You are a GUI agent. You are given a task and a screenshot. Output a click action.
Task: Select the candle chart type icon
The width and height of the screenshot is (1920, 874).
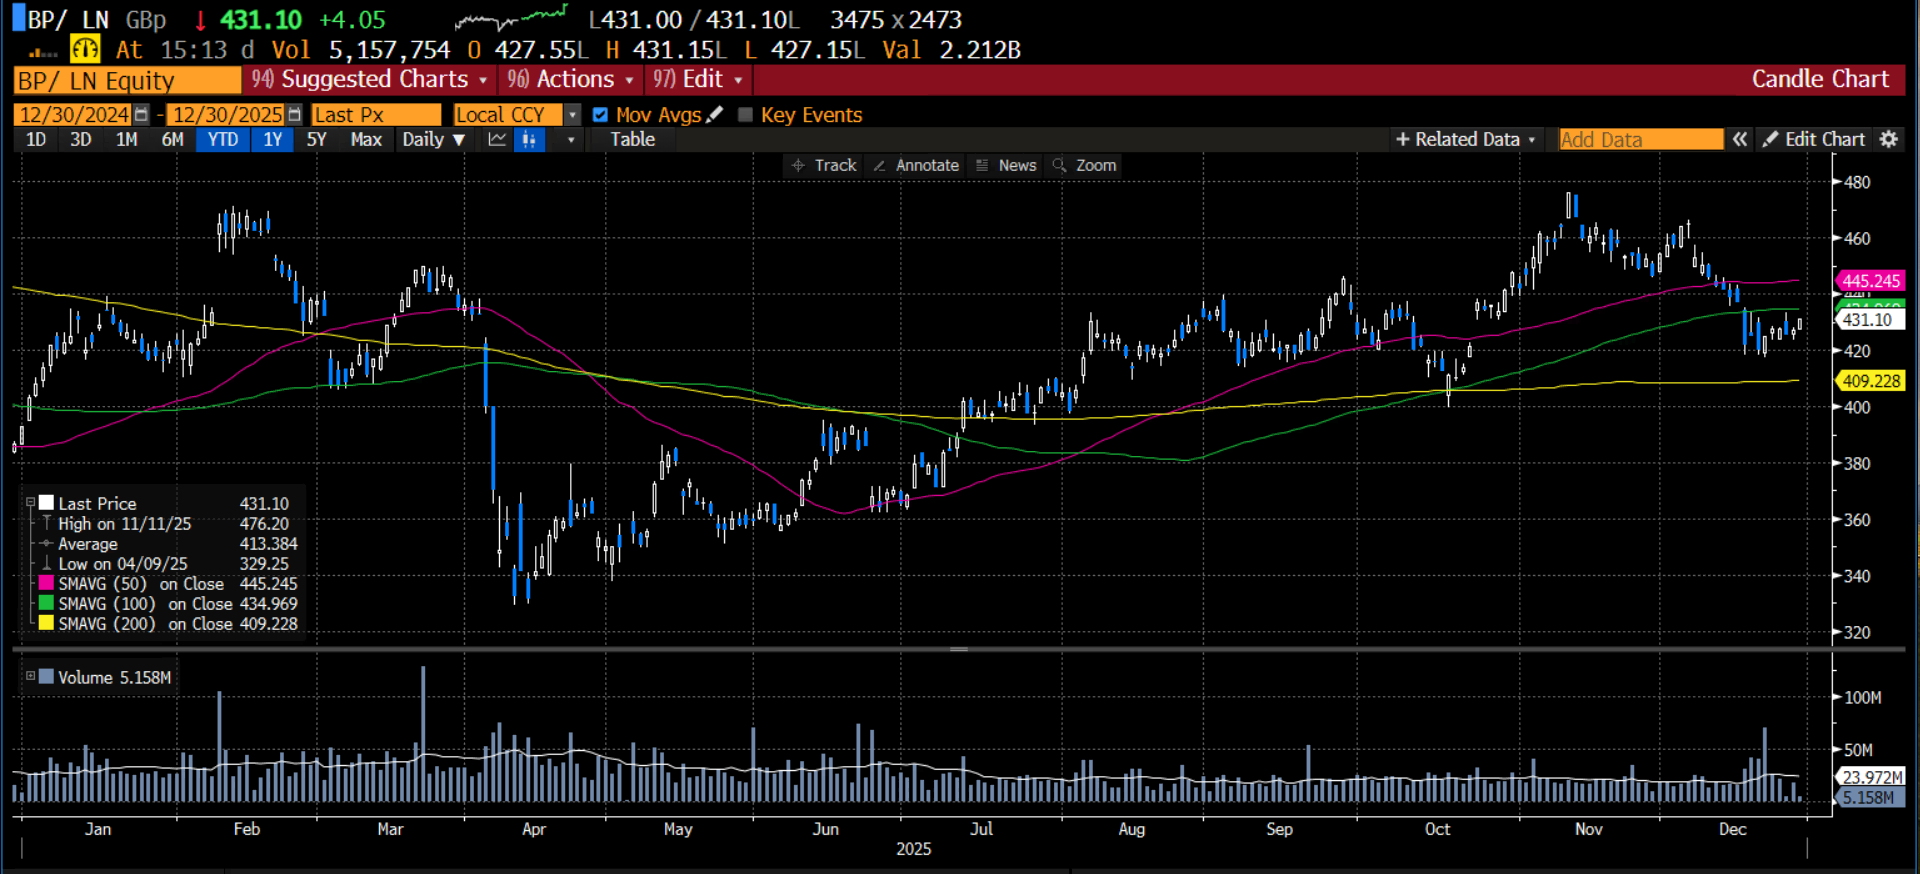[529, 140]
